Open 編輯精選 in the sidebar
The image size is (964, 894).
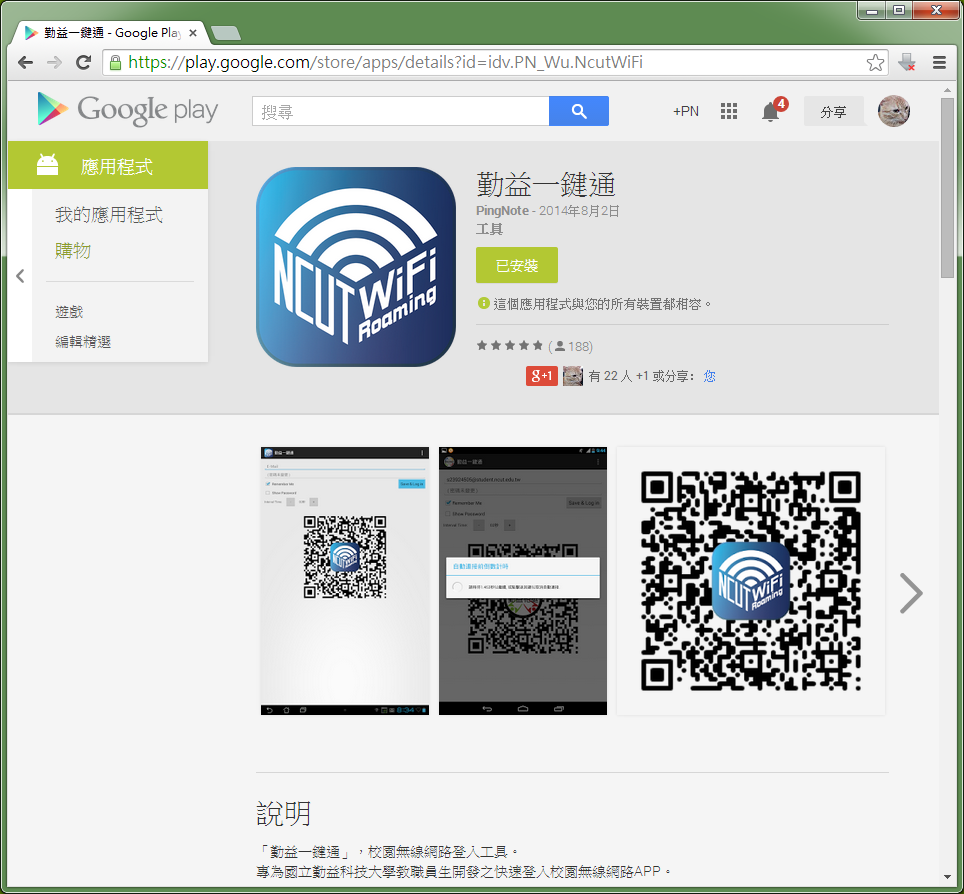[x=83, y=341]
